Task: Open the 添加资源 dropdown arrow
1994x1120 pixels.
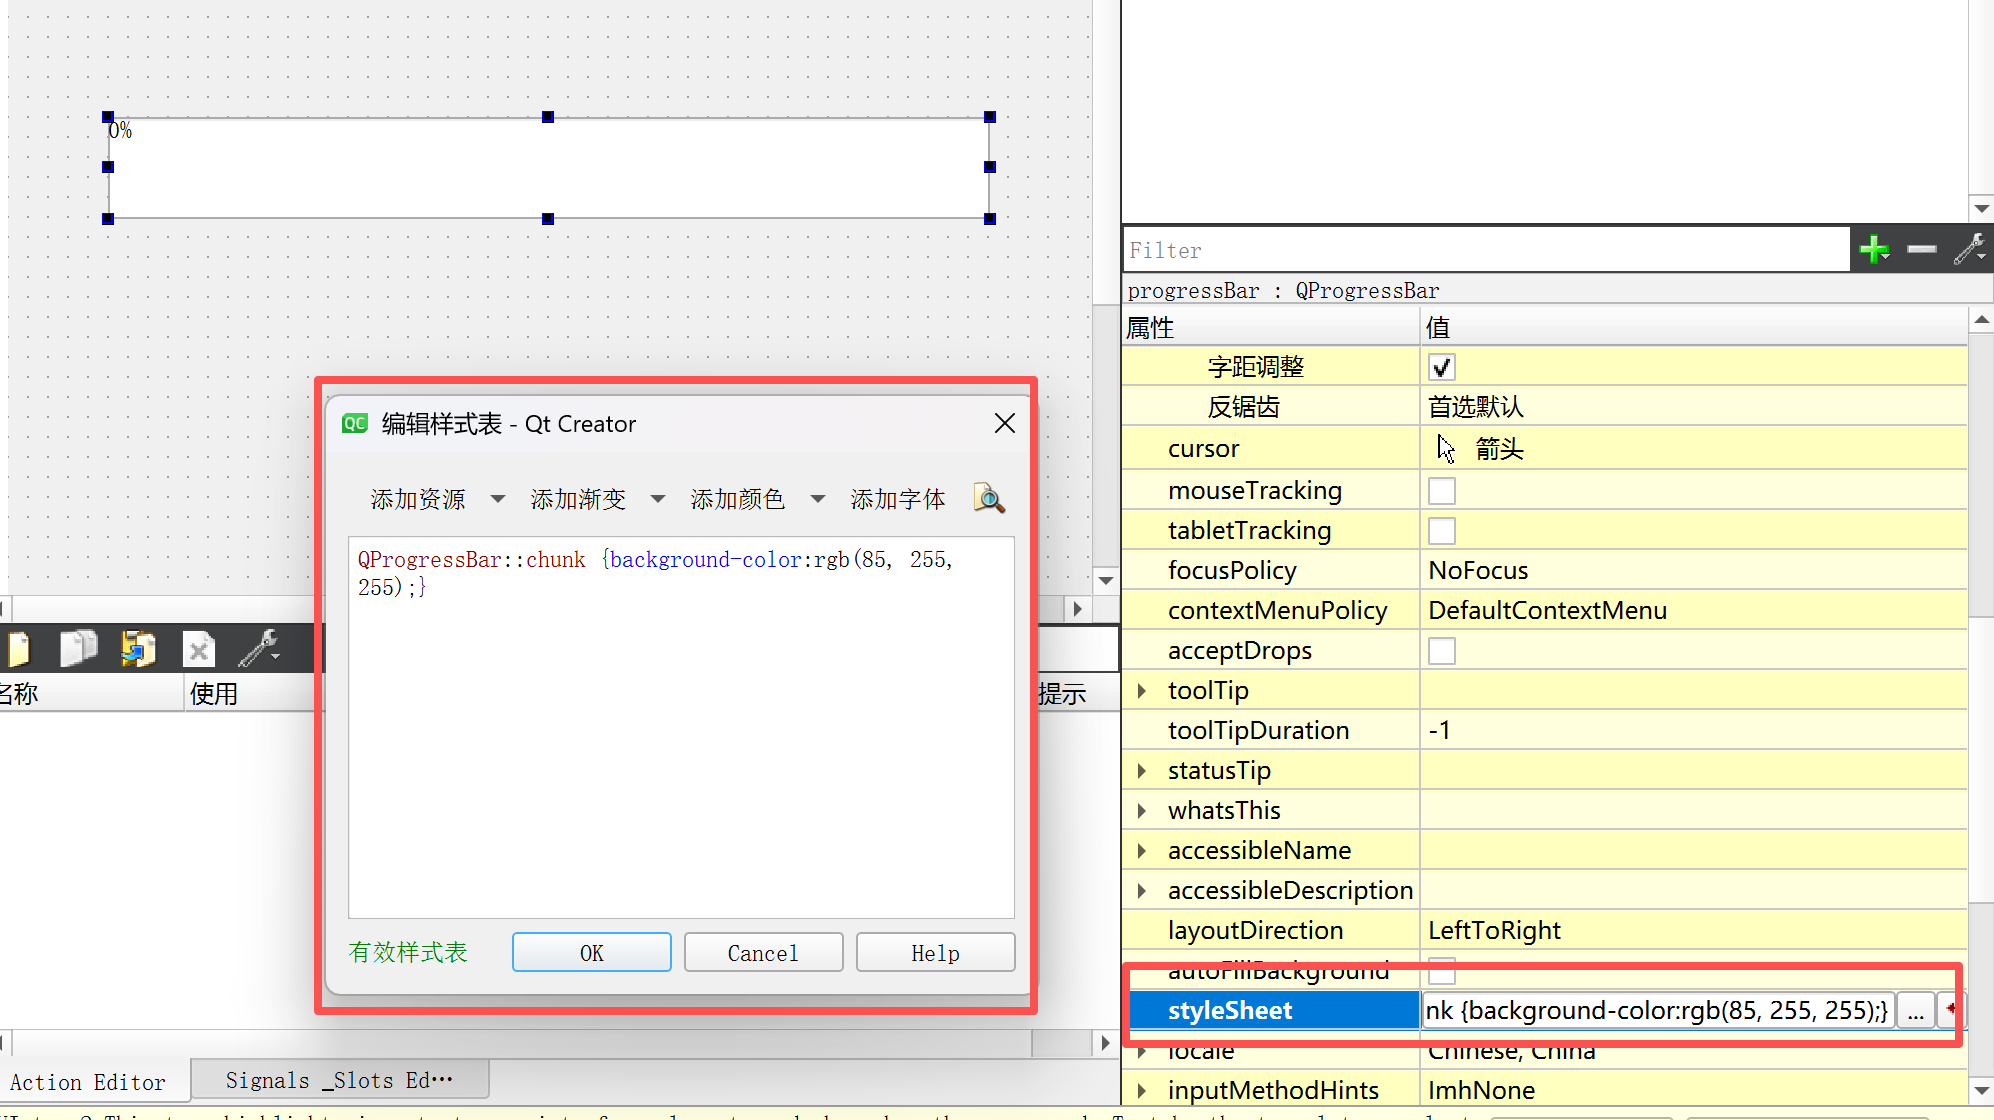Action: click(x=497, y=499)
